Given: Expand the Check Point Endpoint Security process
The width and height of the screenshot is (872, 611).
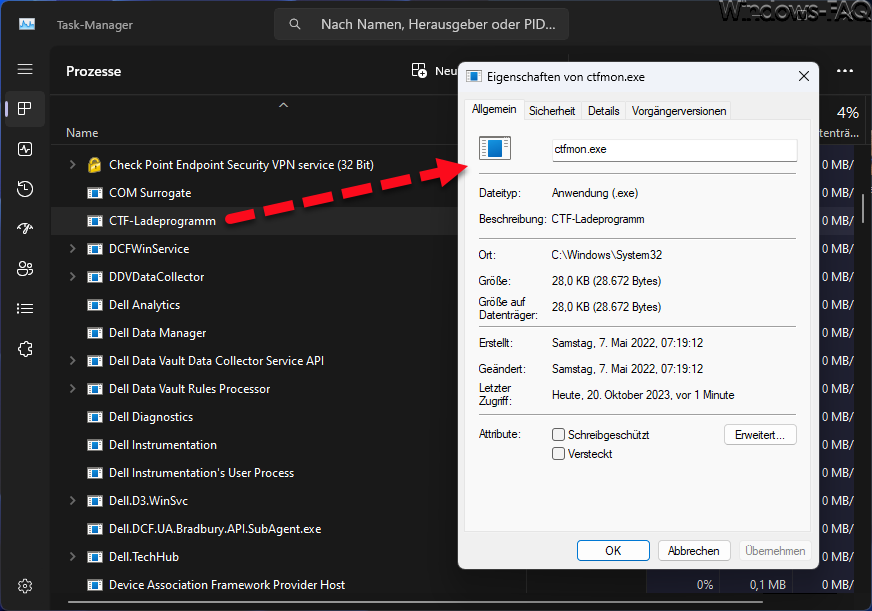Looking at the screenshot, I should pos(72,165).
